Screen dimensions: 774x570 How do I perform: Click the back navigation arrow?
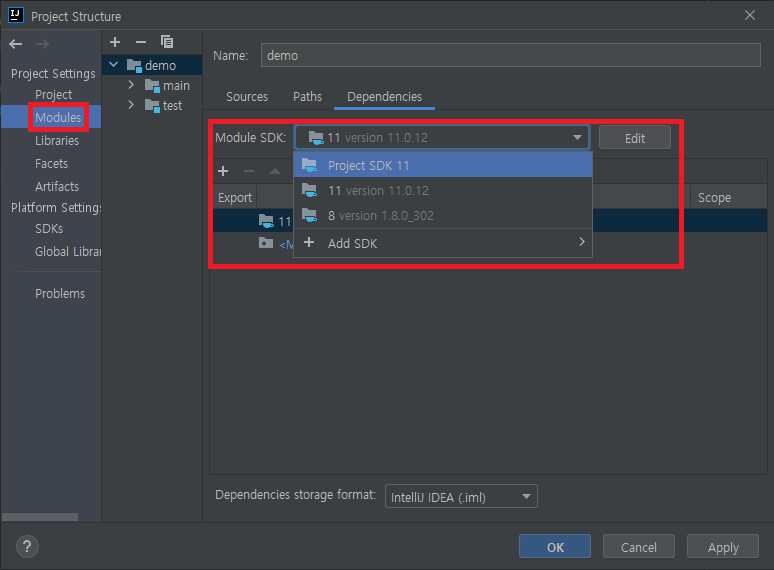point(16,44)
